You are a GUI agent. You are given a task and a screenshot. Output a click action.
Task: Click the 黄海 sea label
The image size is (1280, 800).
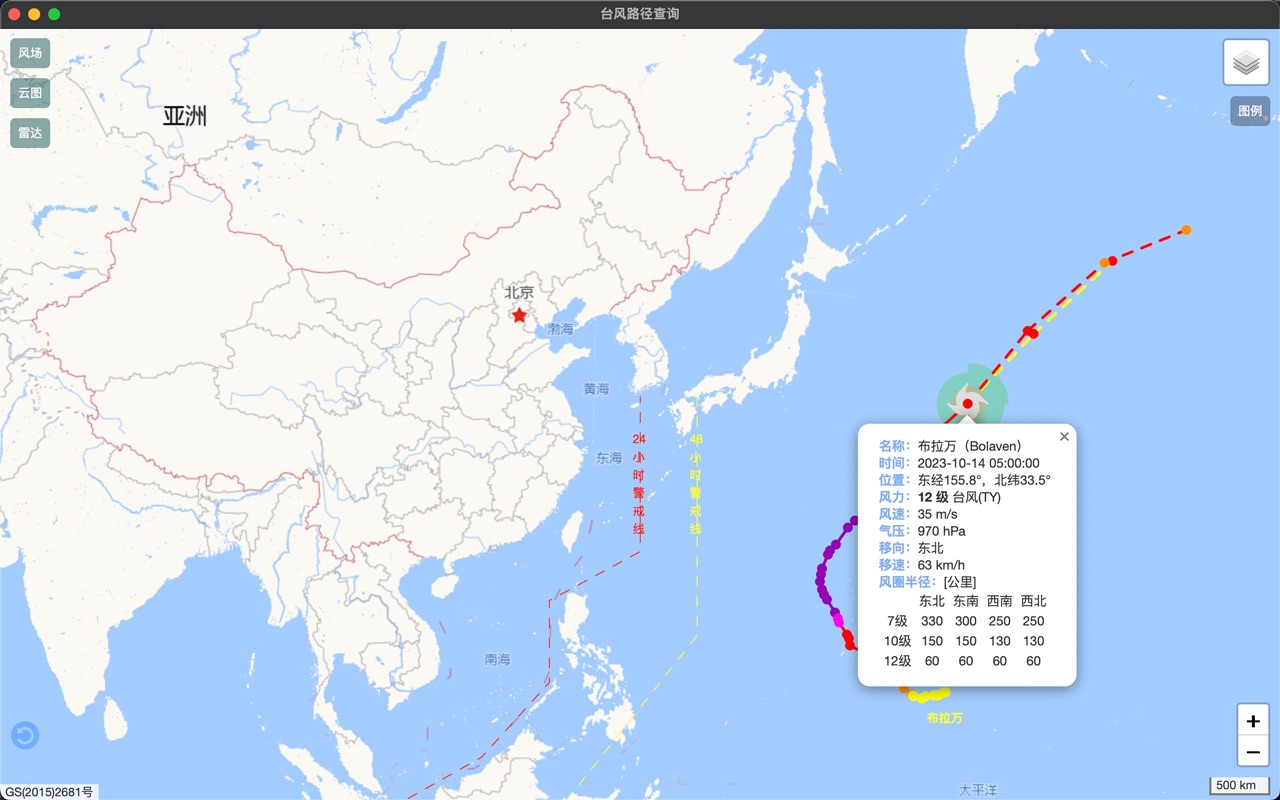click(596, 389)
